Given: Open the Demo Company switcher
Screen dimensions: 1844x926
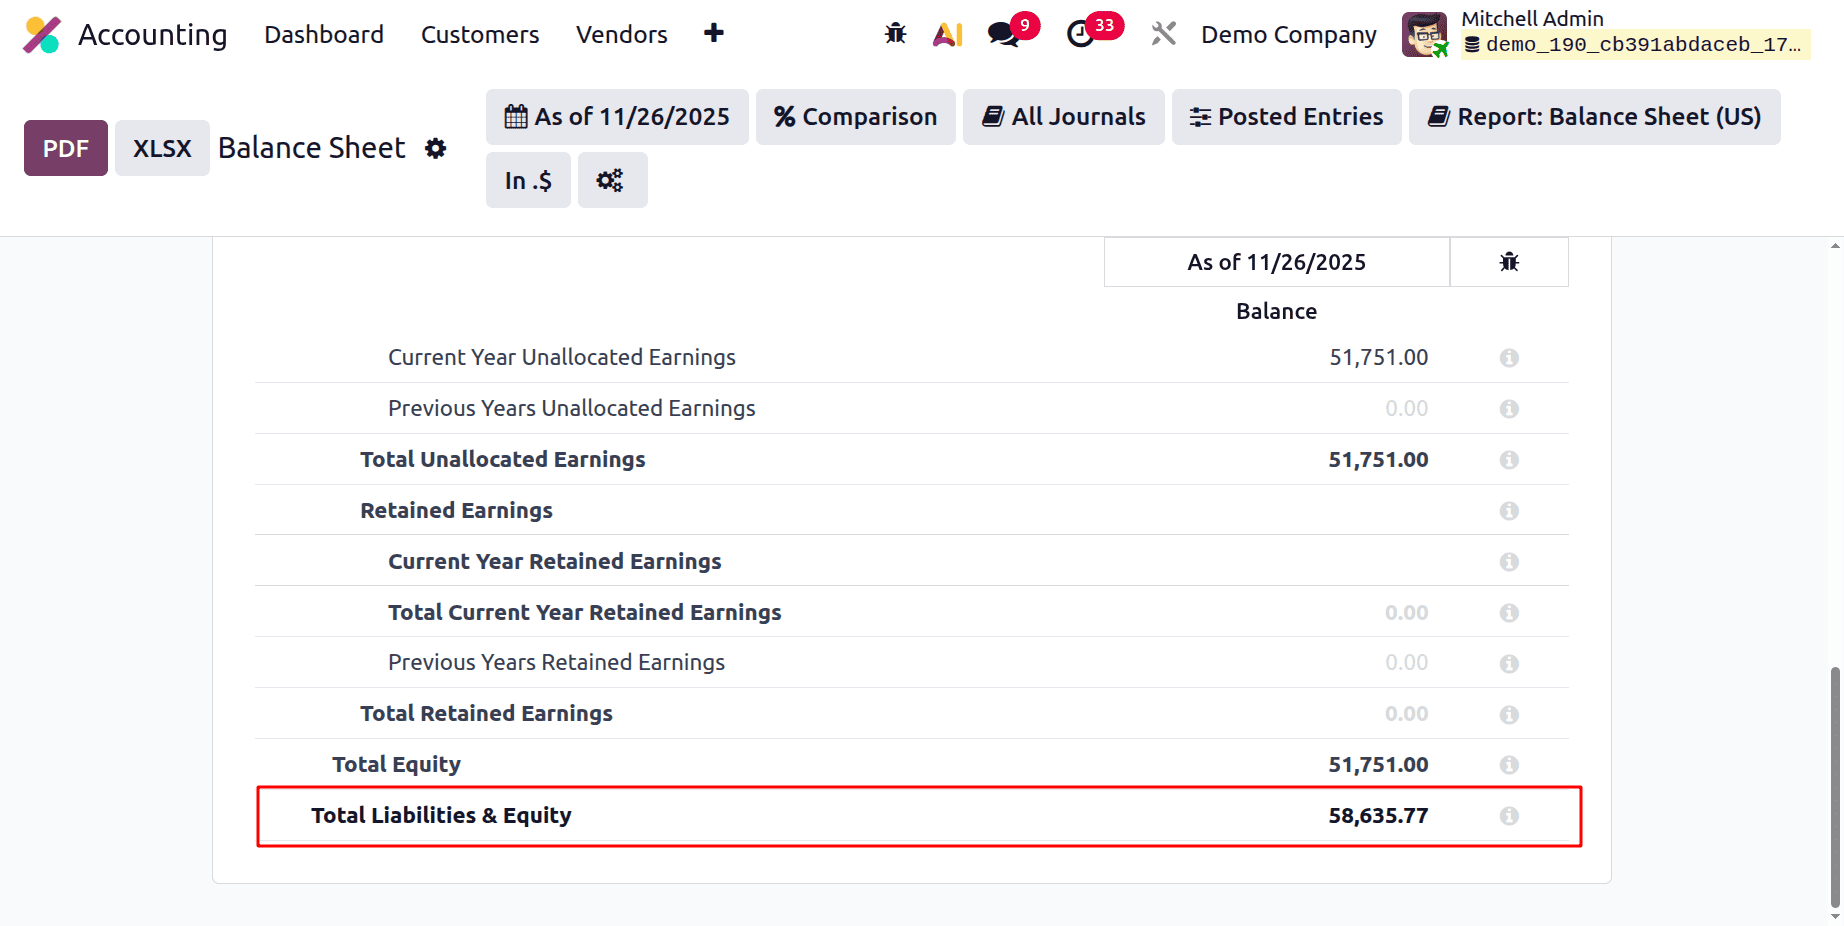Looking at the screenshot, I should pyautogui.click(x=1289, y=34).
